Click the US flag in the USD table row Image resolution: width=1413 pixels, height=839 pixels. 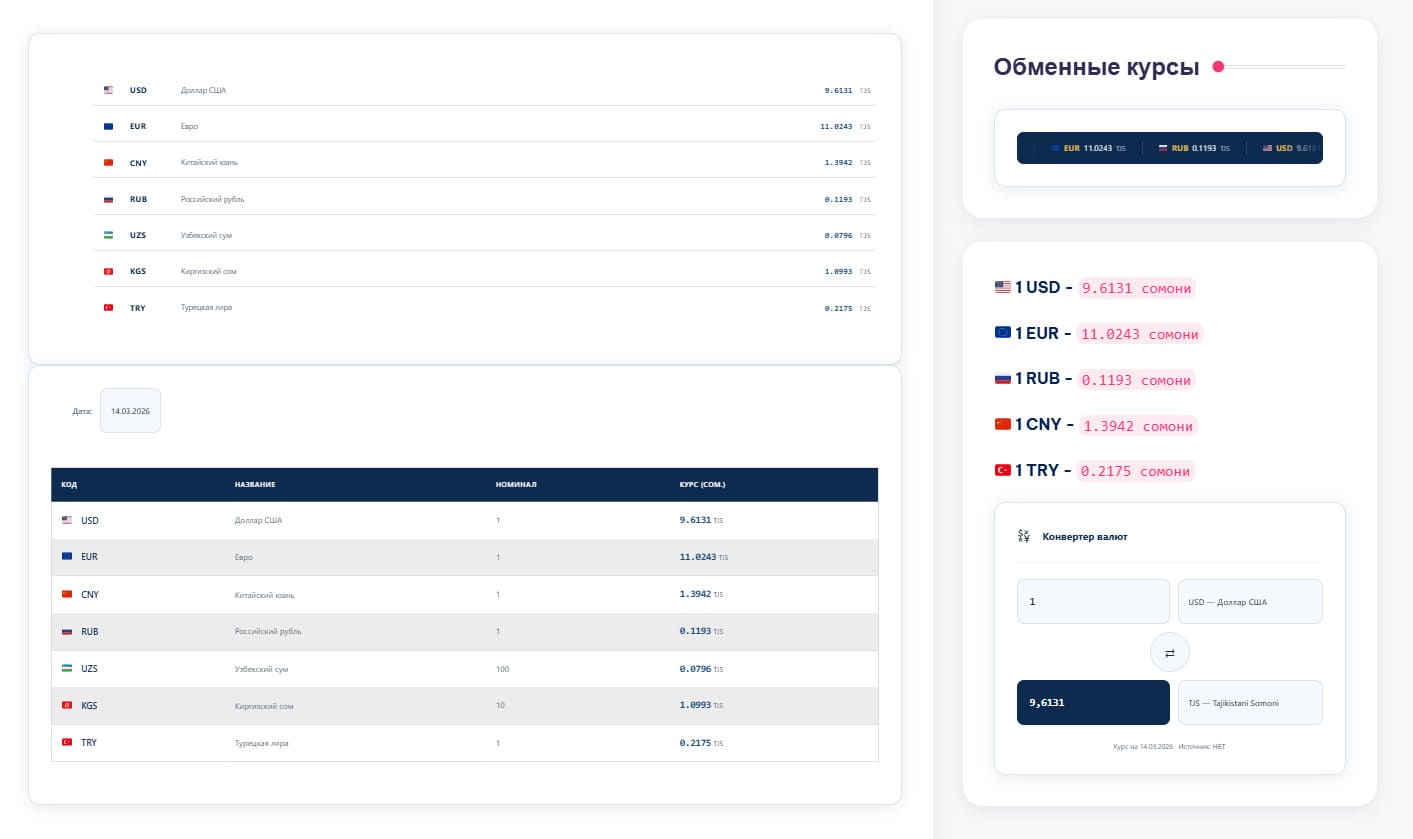pos(67,520)
